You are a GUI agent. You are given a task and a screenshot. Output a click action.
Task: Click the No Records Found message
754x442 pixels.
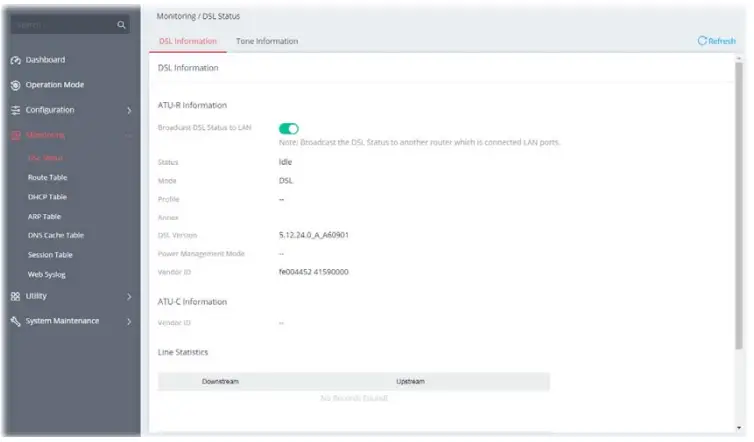[x=354, y=398]
